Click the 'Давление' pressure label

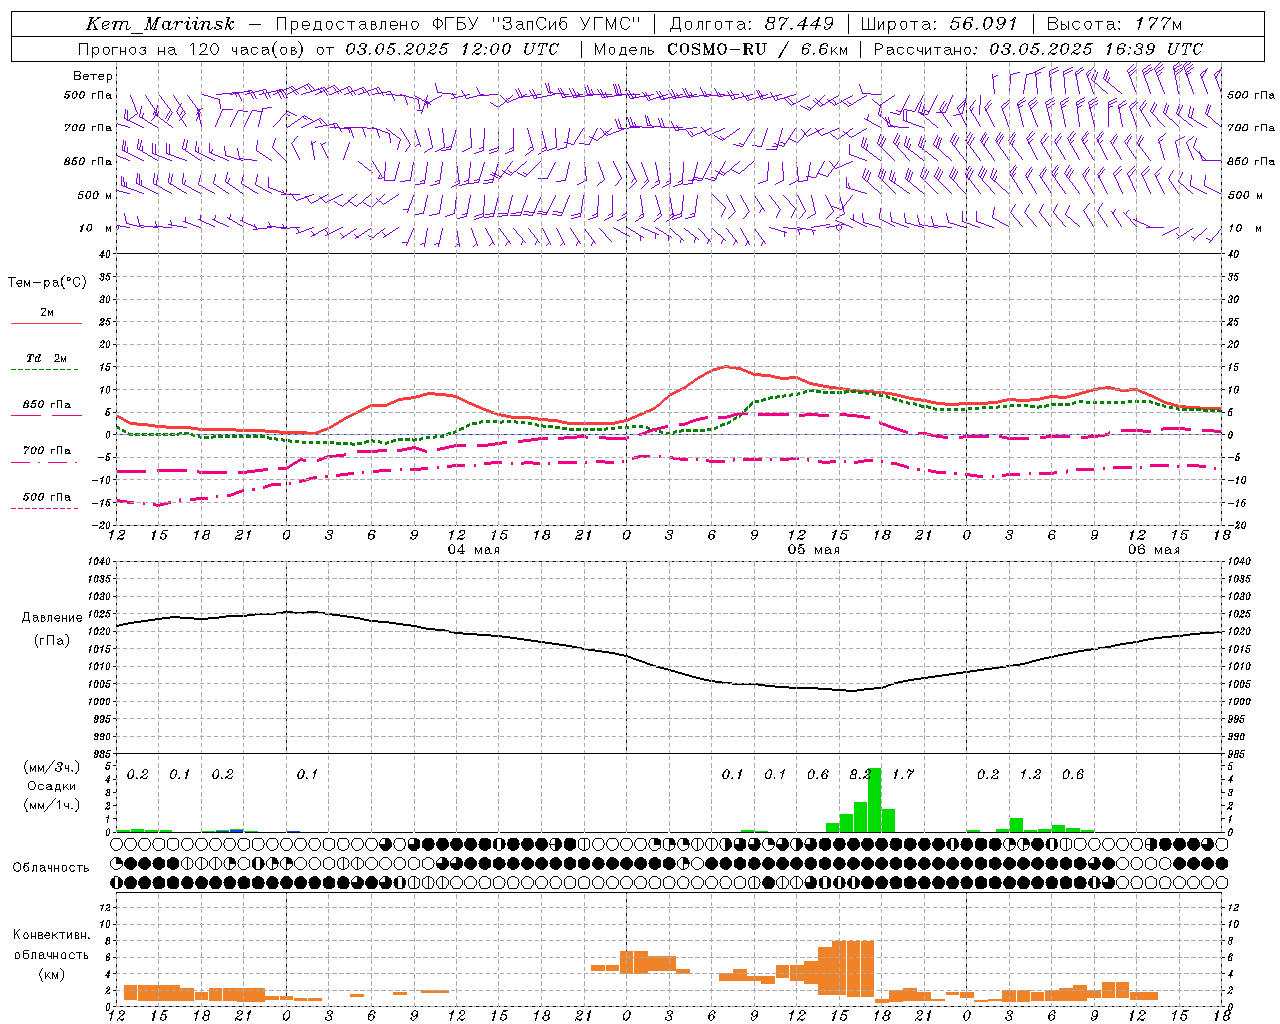tap(52, 618)
